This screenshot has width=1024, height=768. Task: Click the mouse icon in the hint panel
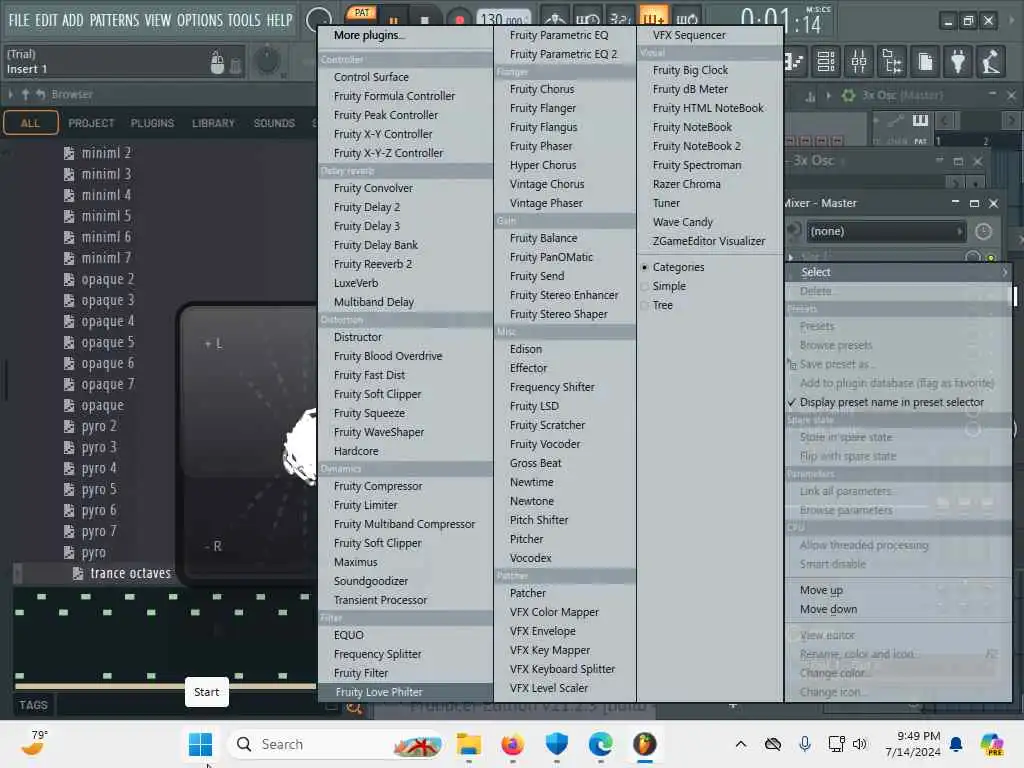(217, 63)
